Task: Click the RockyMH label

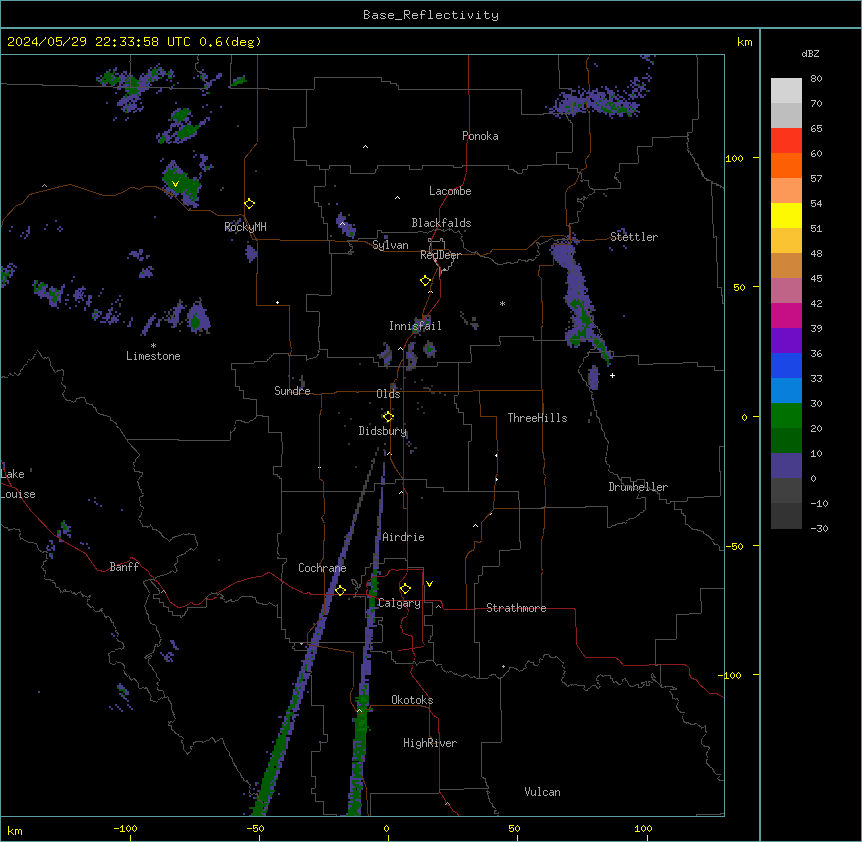Action: [x=245, y=227]
